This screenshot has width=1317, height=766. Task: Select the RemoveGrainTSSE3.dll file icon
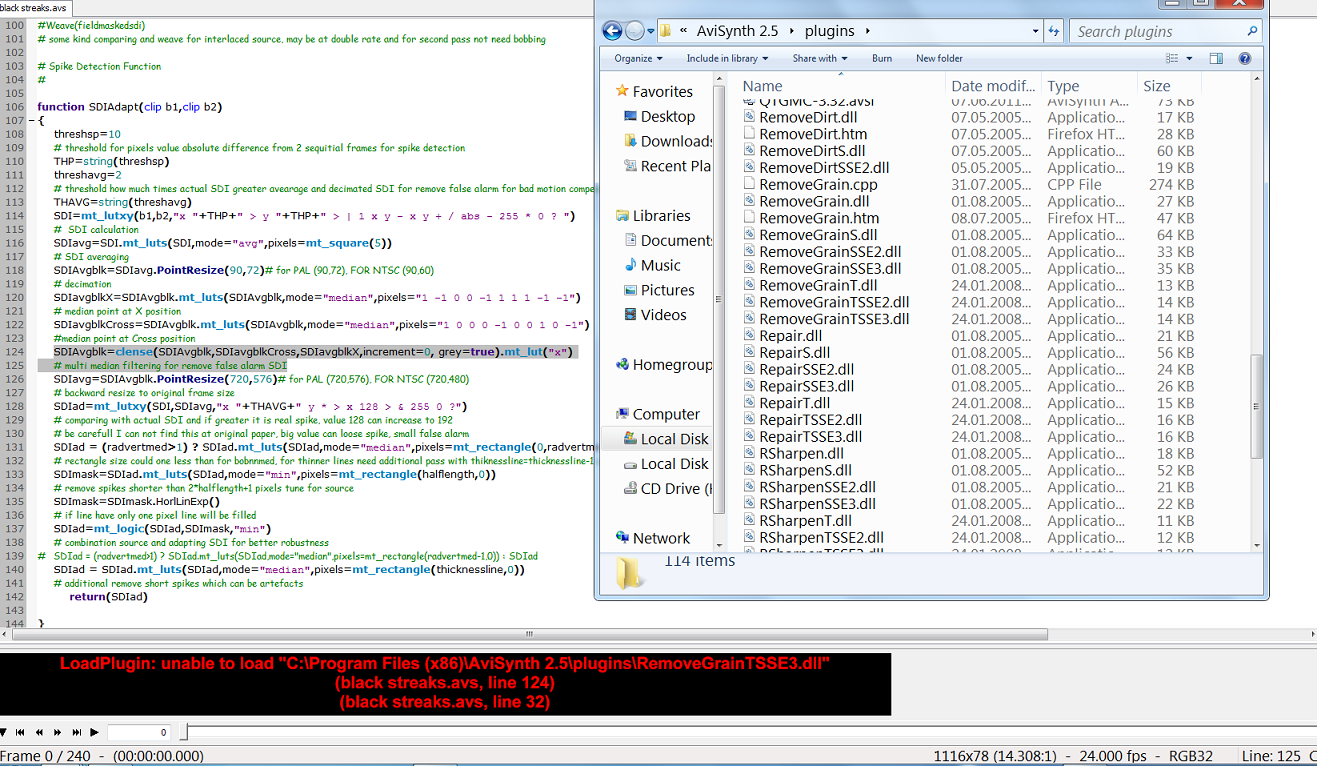[750, 319]
